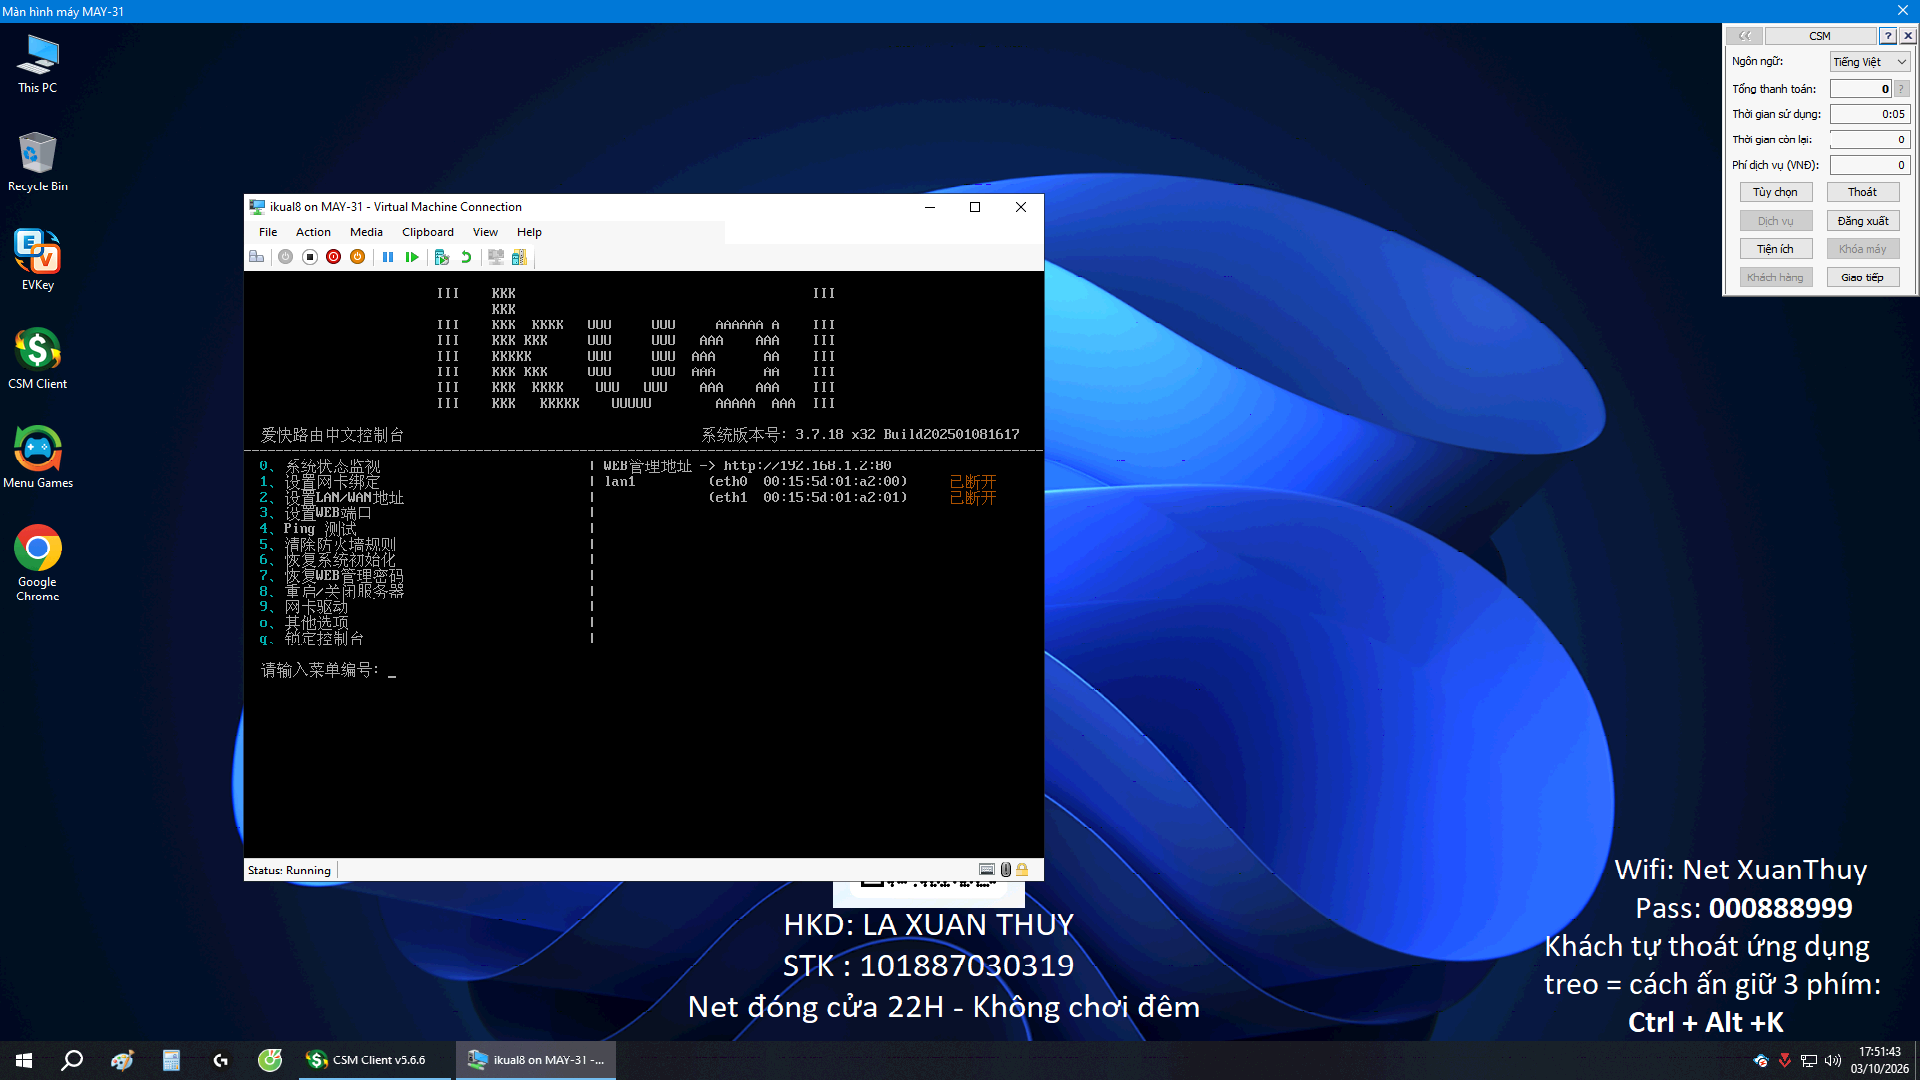This screenshot has width=1920, height=1080.
Task: Click the gray Start (power) toolbar icon
Action: pyautogui.click(x=286, y=257)
